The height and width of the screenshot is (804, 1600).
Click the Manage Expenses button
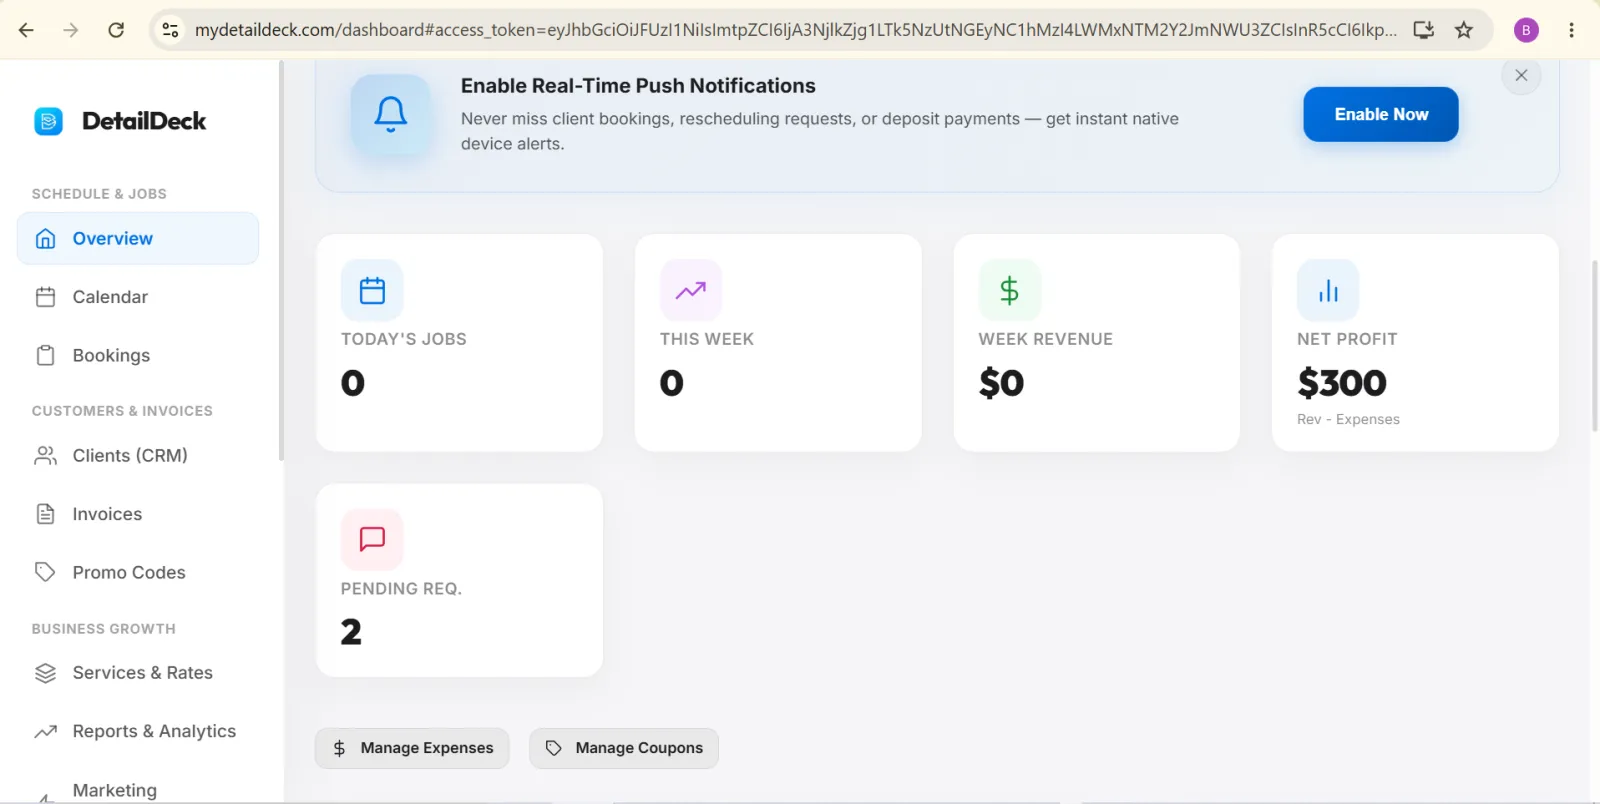[x=412, y=748]
